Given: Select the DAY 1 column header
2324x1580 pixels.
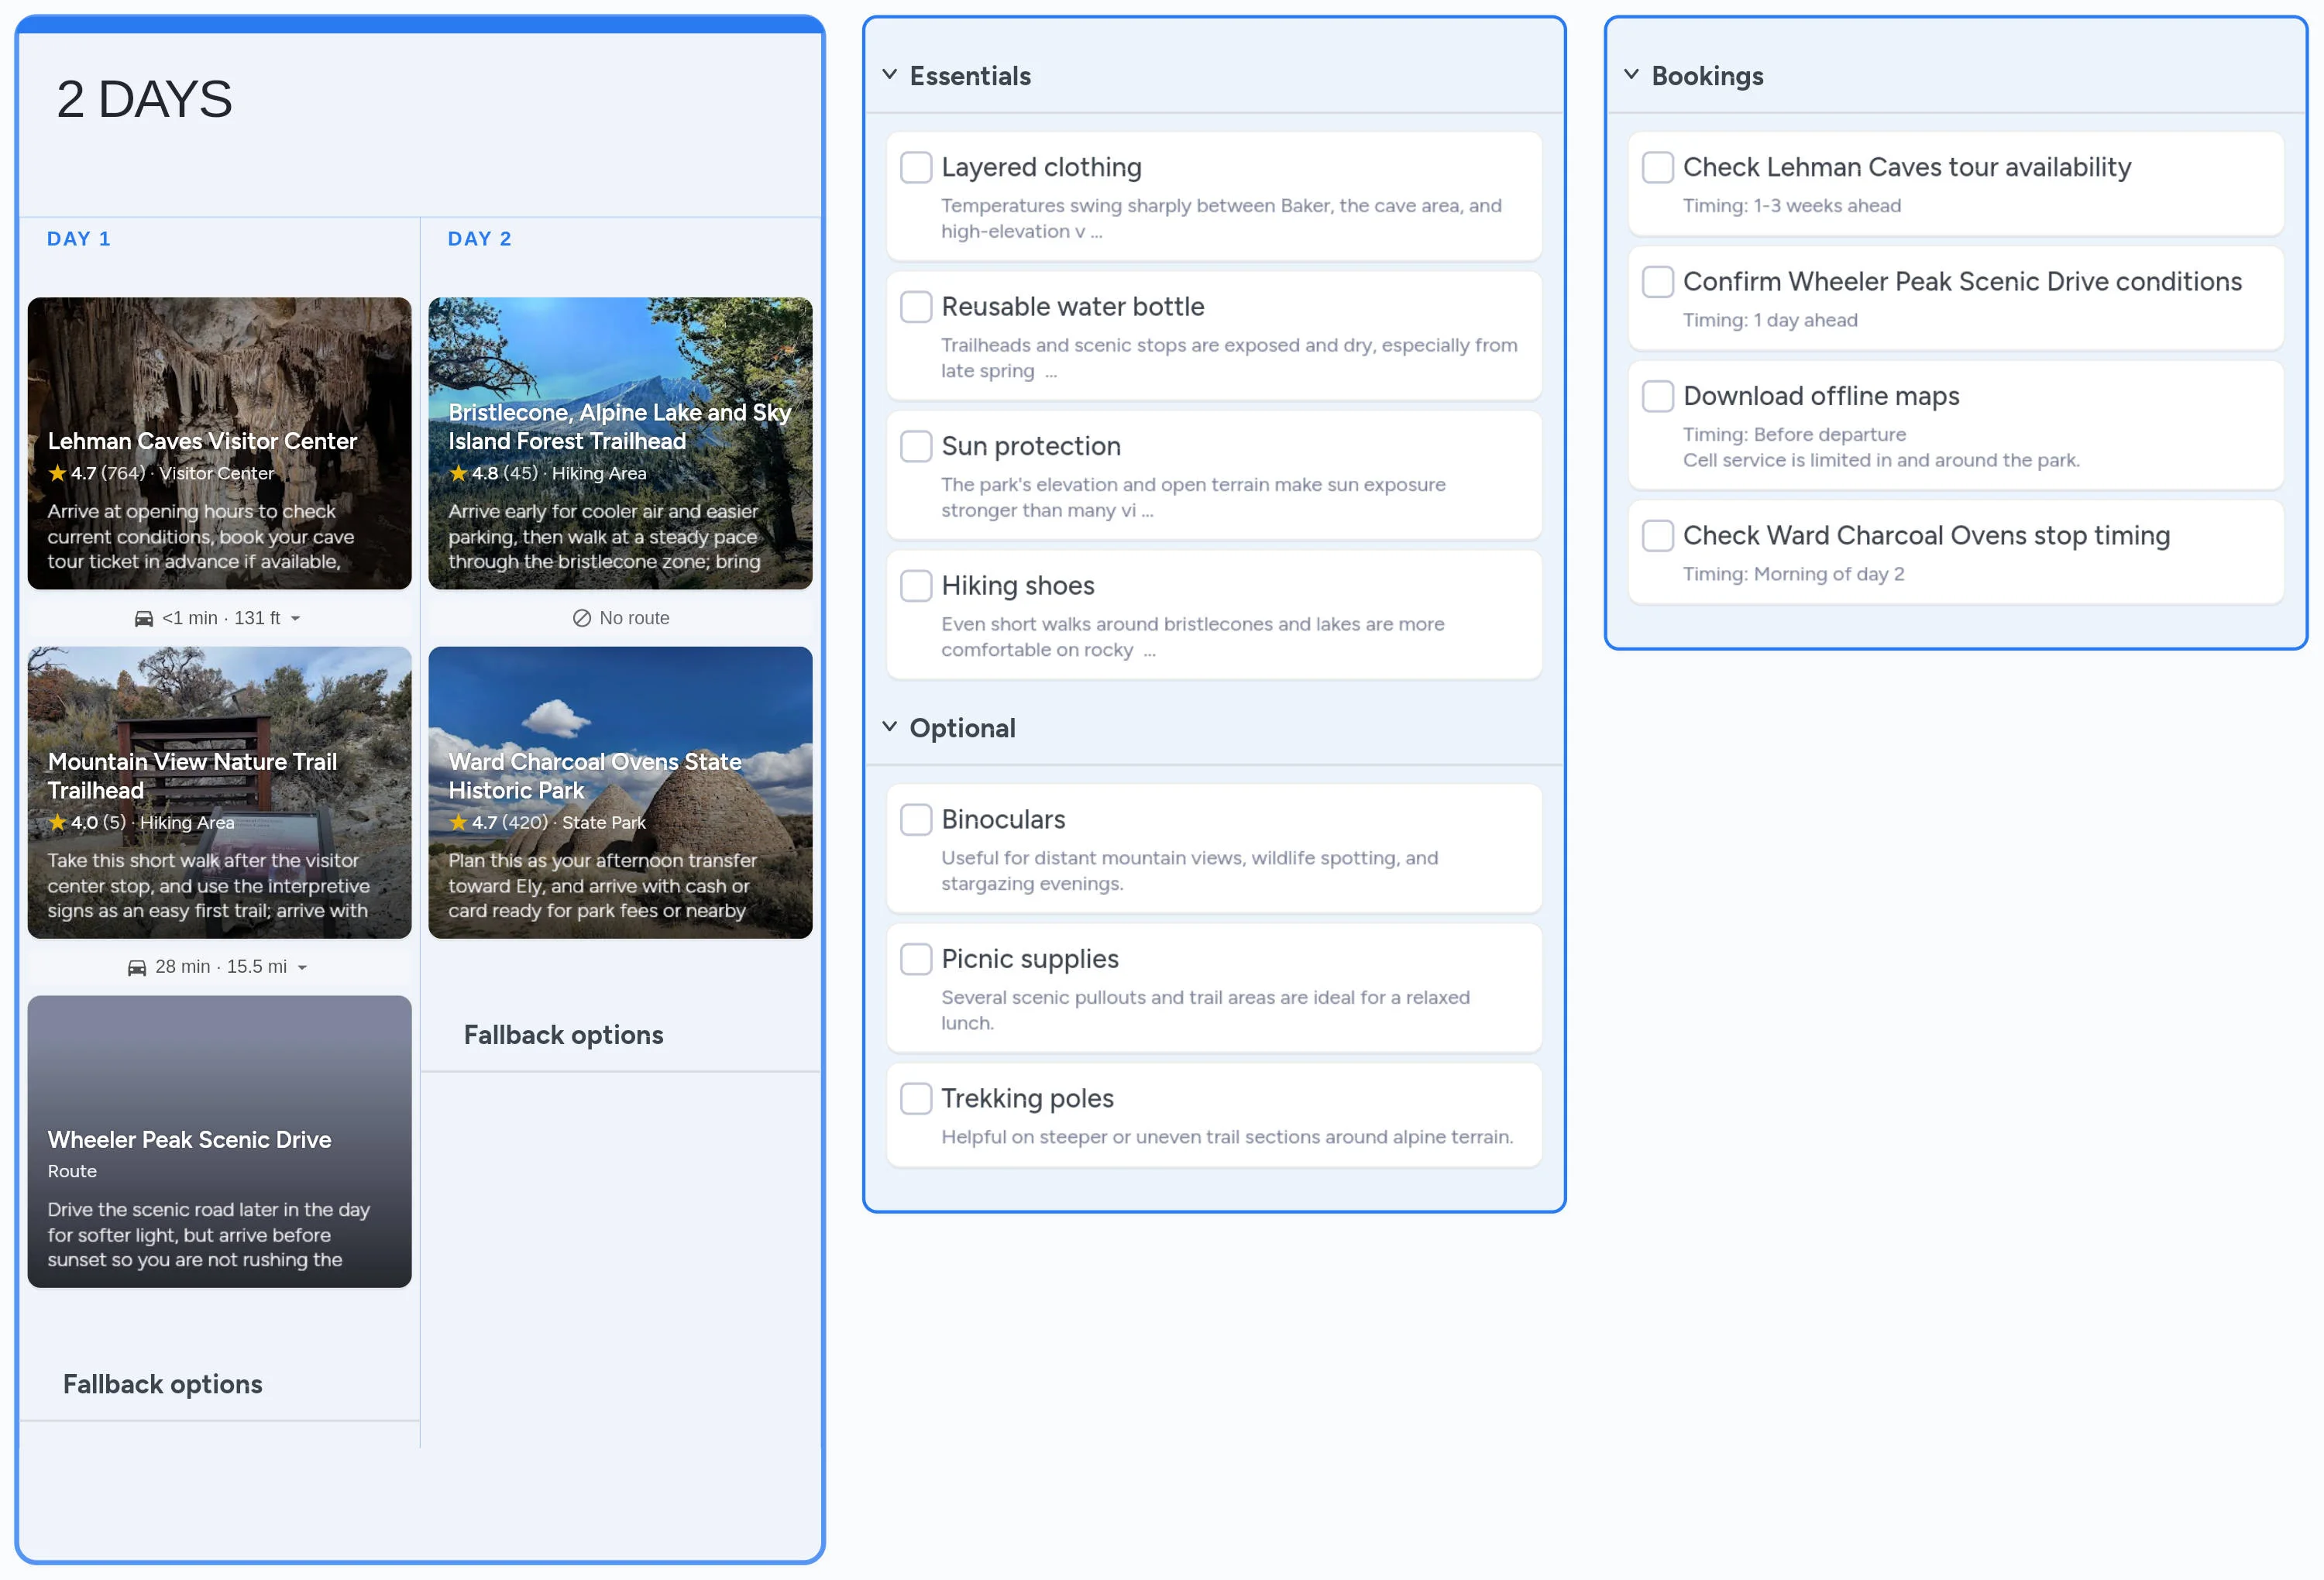Looking at the screenshot, I should point(79,238).
